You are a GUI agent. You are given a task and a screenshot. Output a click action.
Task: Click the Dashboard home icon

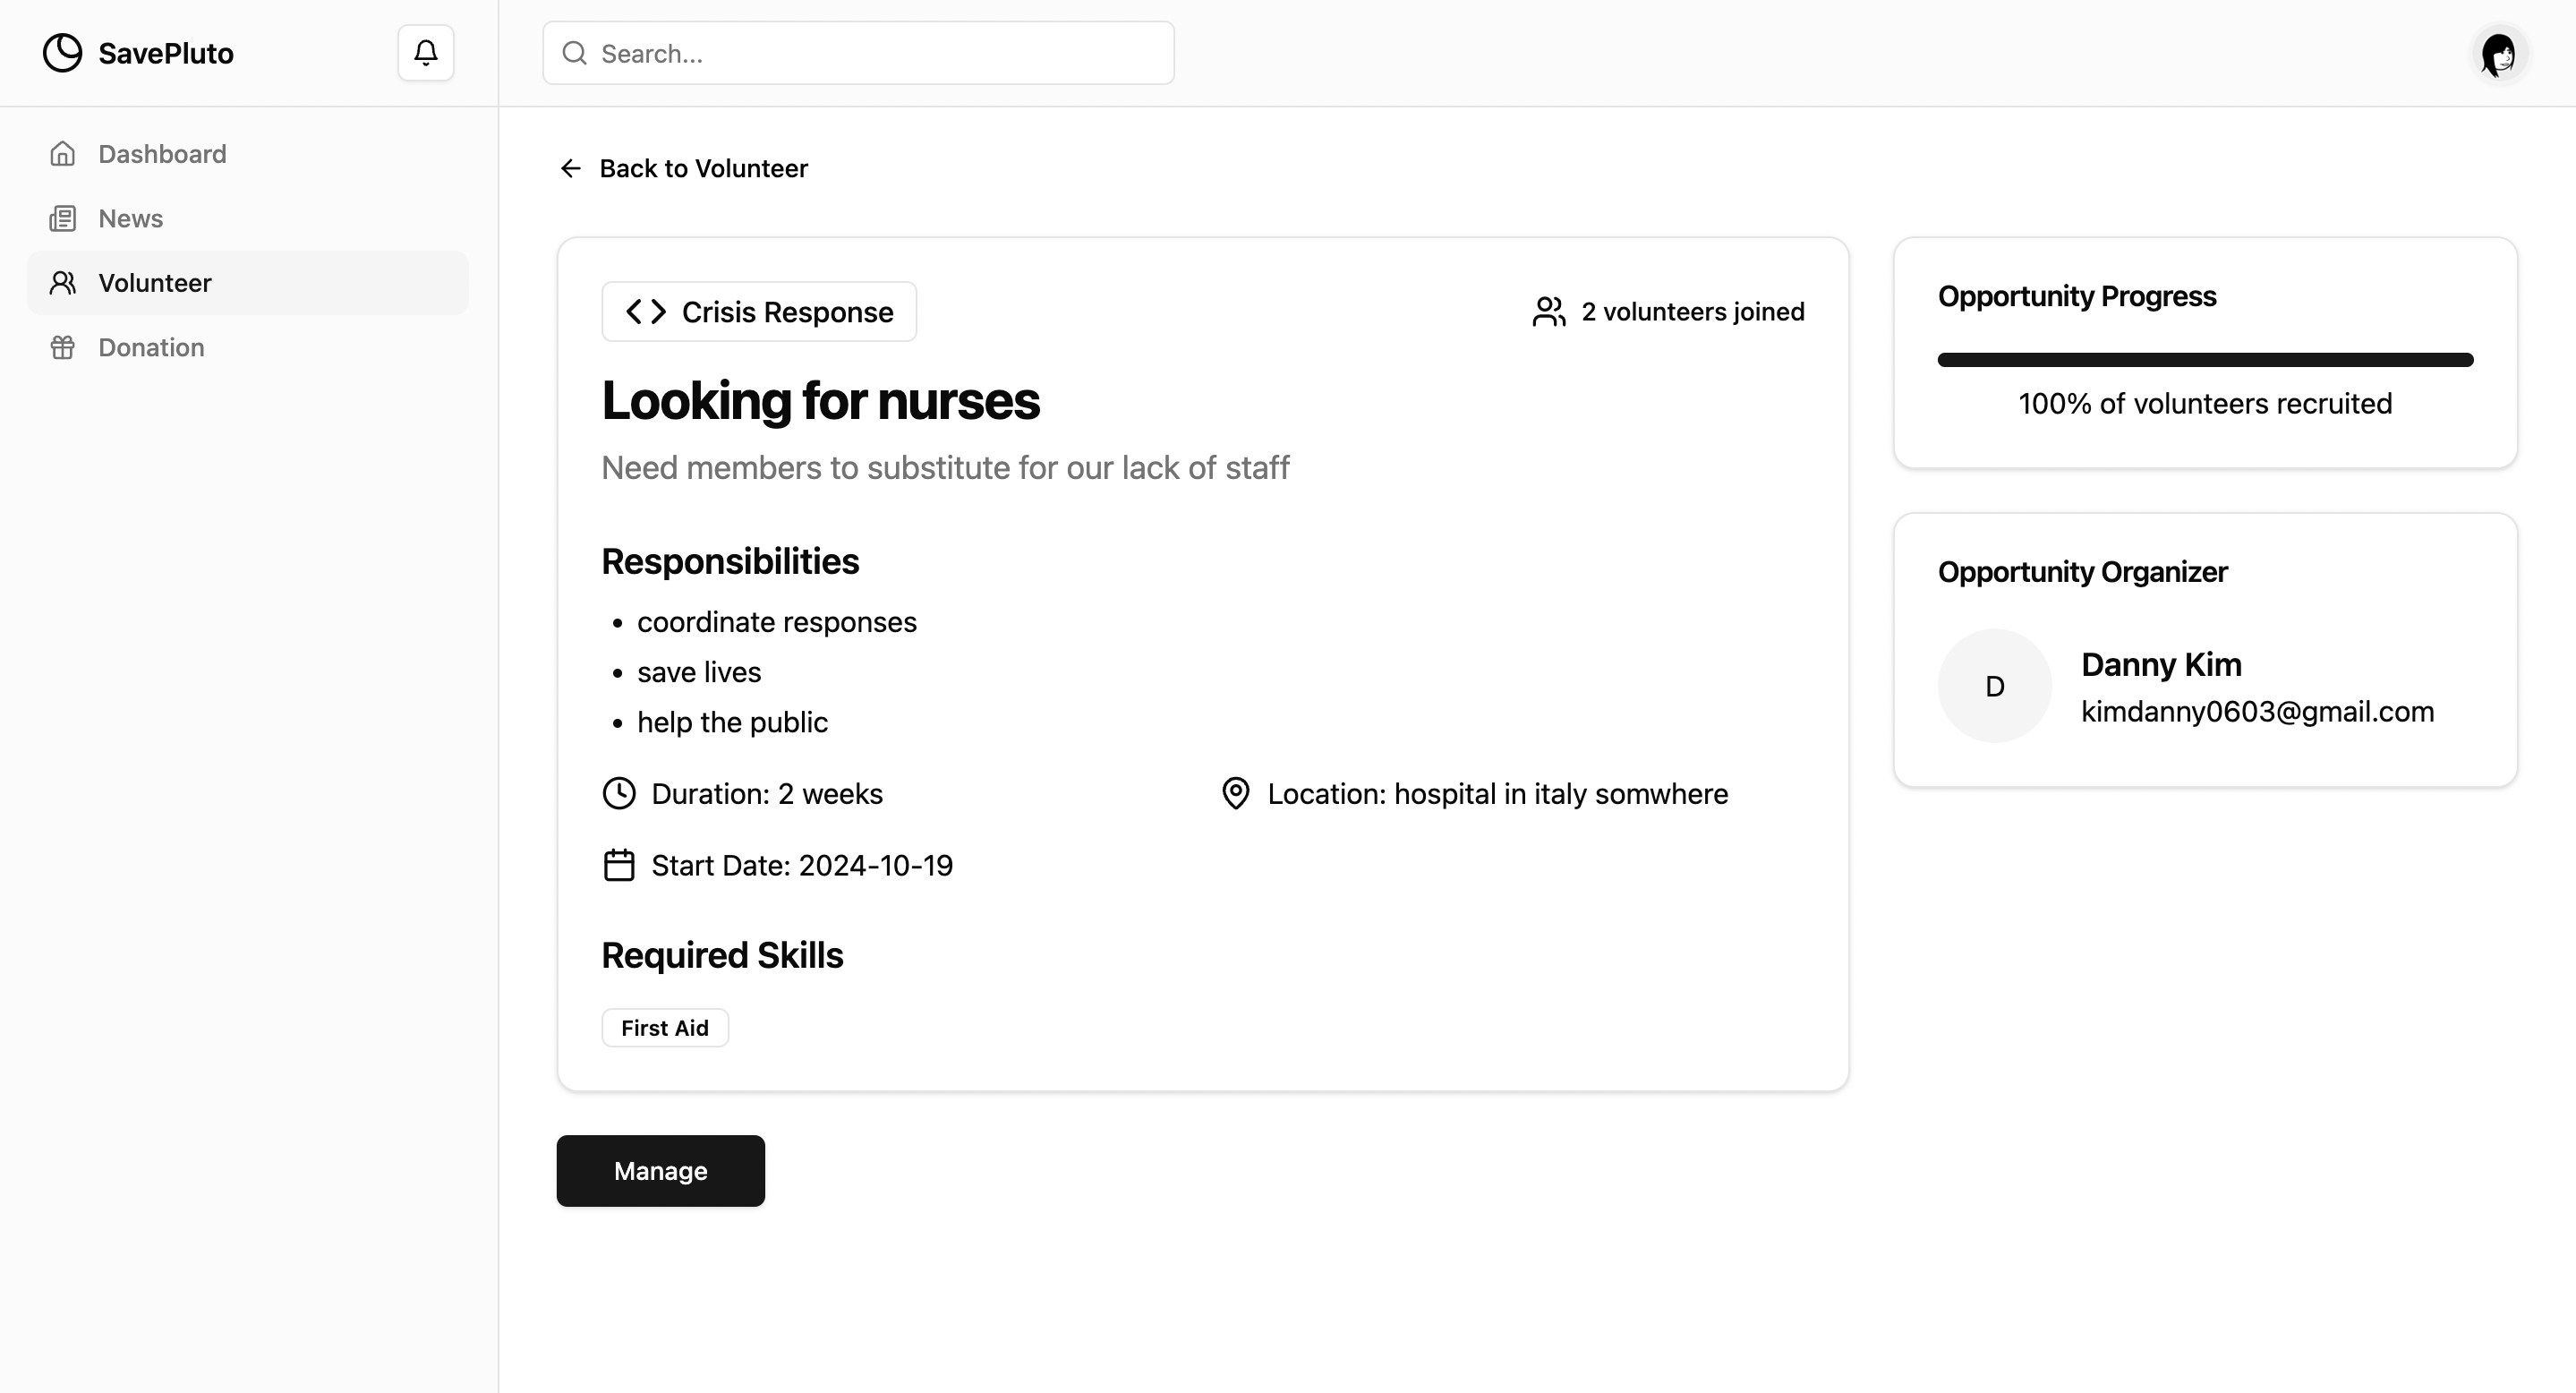pyautogui.click(x=63, y=154)
